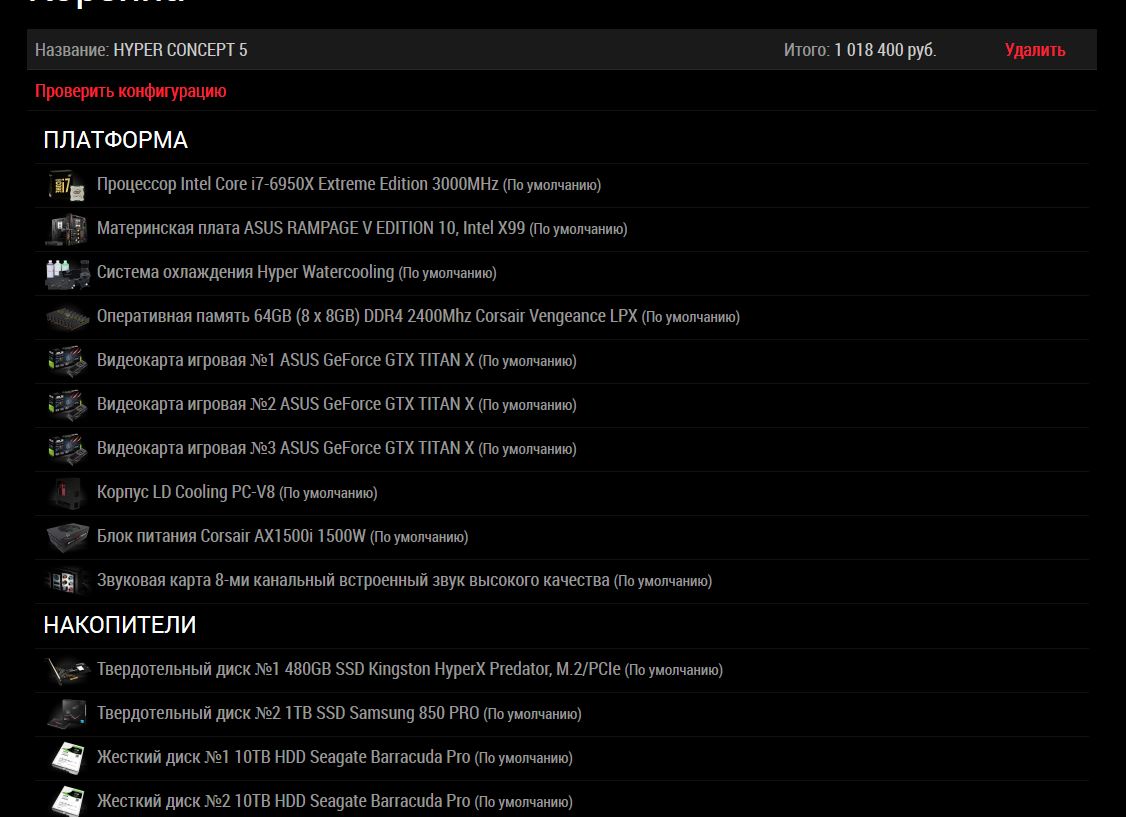Screen dimensions: 1126x817
Task: Click the Intel Core i7 processor thumbnail icon
Action: point(68,185)
